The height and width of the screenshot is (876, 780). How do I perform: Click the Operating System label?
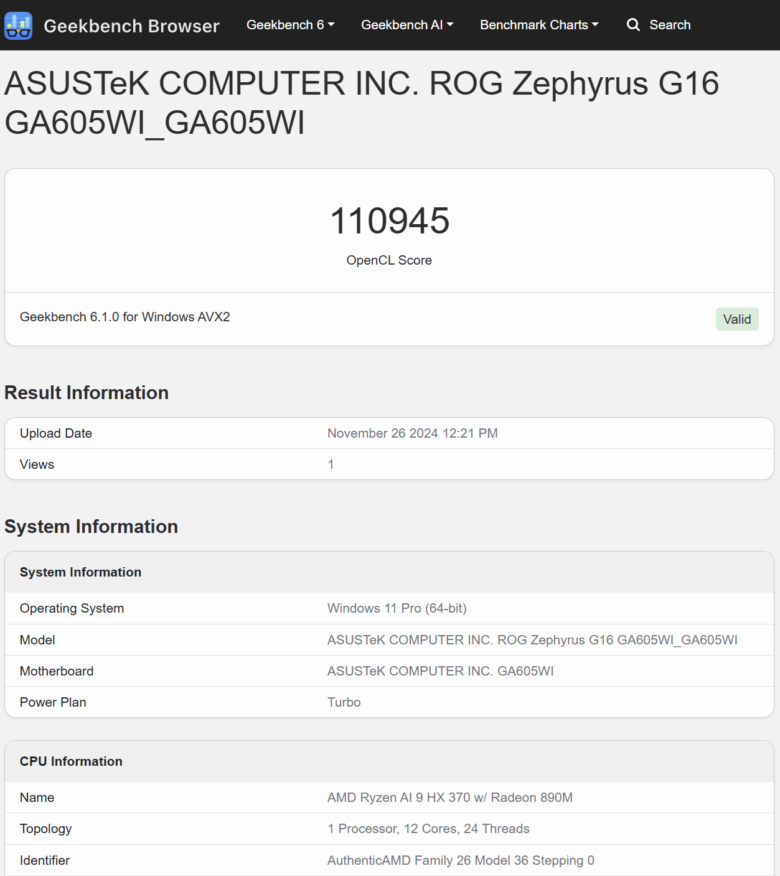(72, 608)
